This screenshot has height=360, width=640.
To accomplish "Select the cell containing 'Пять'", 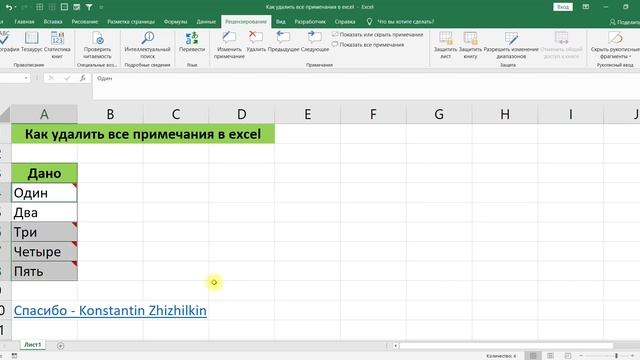I will click(44, 271).
